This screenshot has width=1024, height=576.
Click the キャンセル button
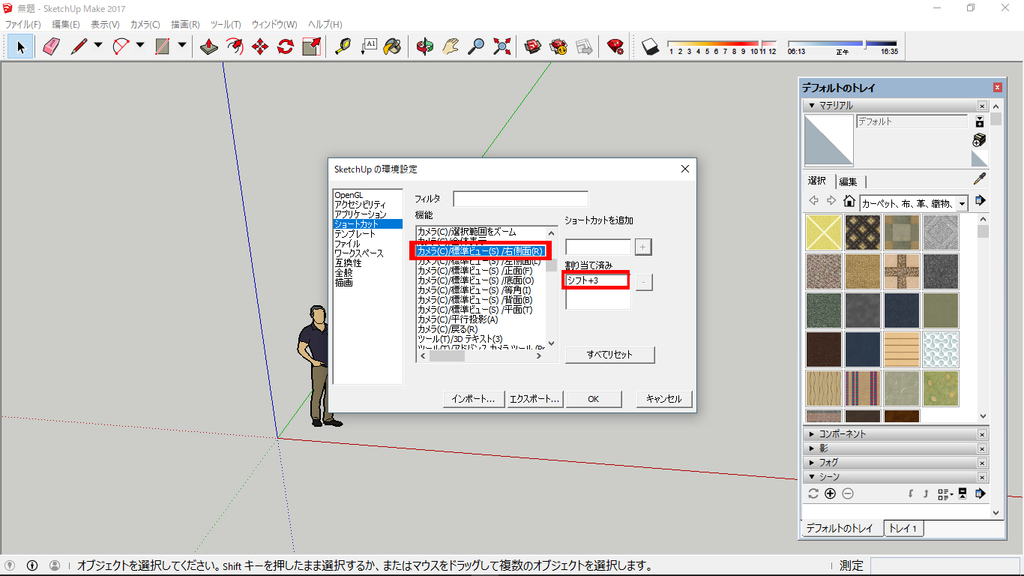pyautogui.click(x=664, y=399)
